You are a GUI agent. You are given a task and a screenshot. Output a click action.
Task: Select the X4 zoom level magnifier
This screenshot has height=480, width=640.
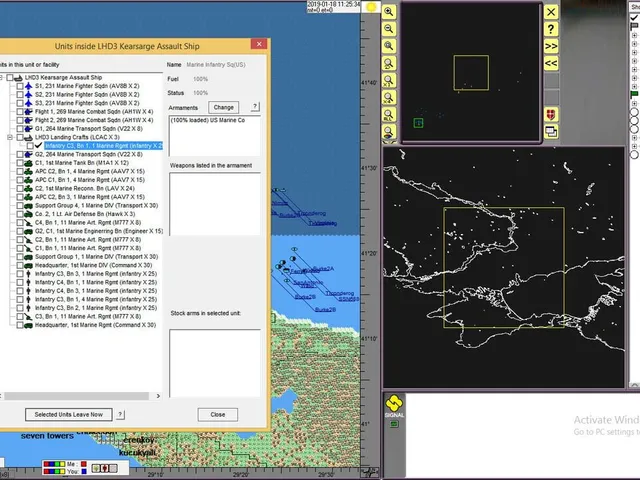click(x=389, y=98)
